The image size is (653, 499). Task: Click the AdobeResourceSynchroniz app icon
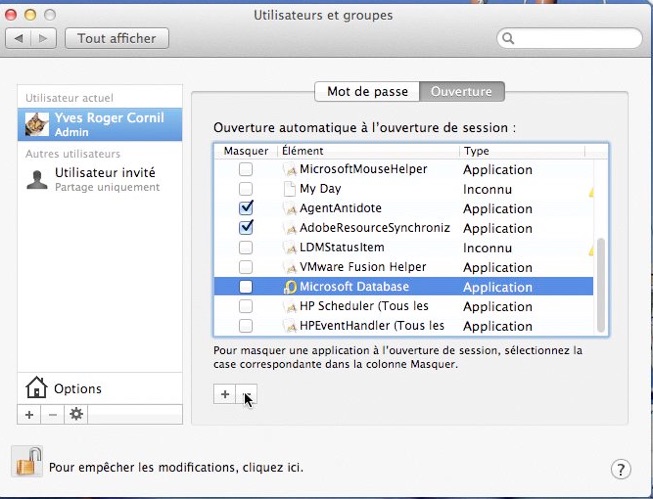click(x=290, y=228)
